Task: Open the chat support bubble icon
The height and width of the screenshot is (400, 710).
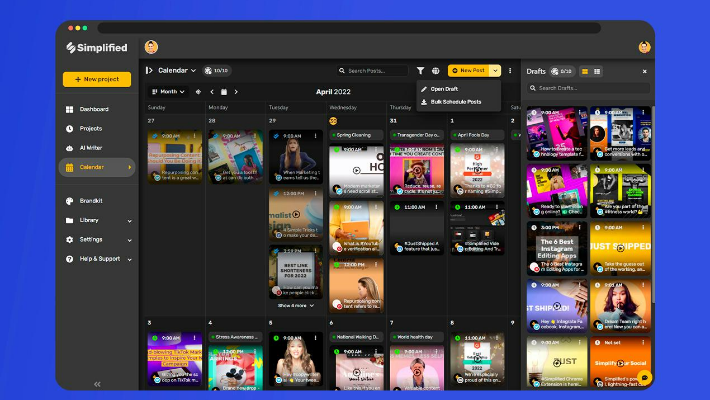Action: pos(644,377)
